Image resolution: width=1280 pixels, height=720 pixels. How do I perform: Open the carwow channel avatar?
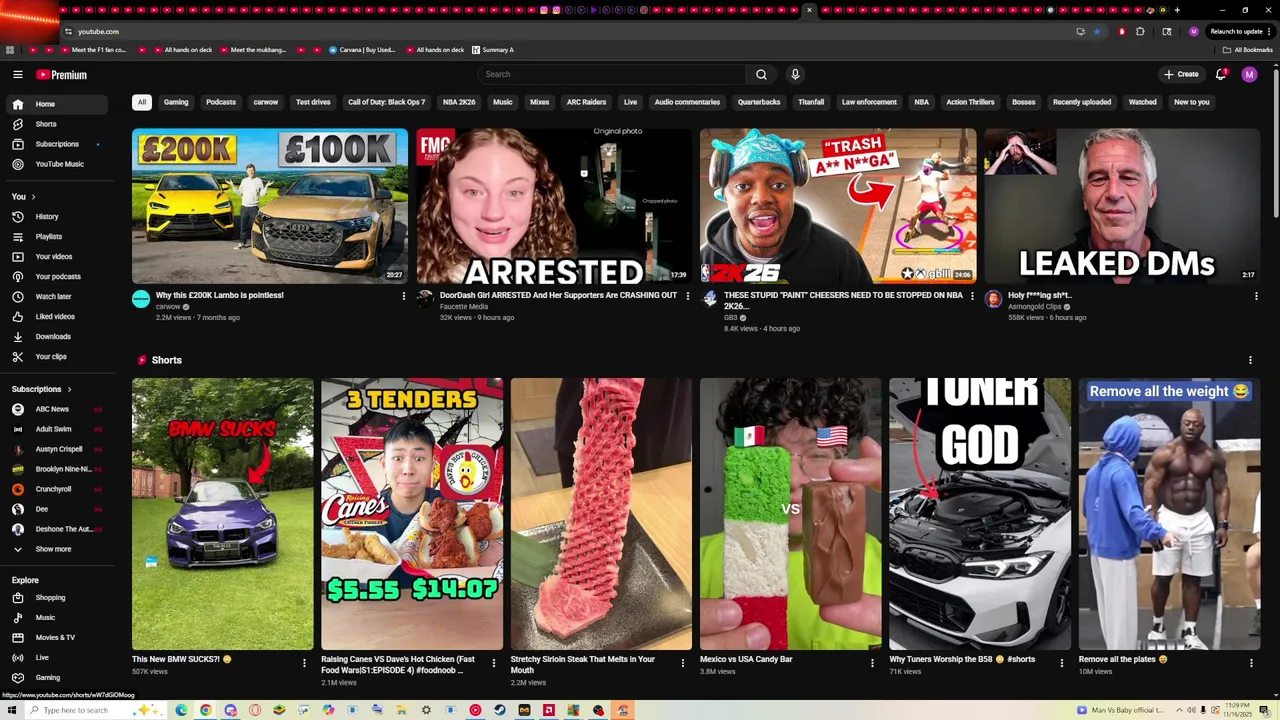(x=141, y=299)
